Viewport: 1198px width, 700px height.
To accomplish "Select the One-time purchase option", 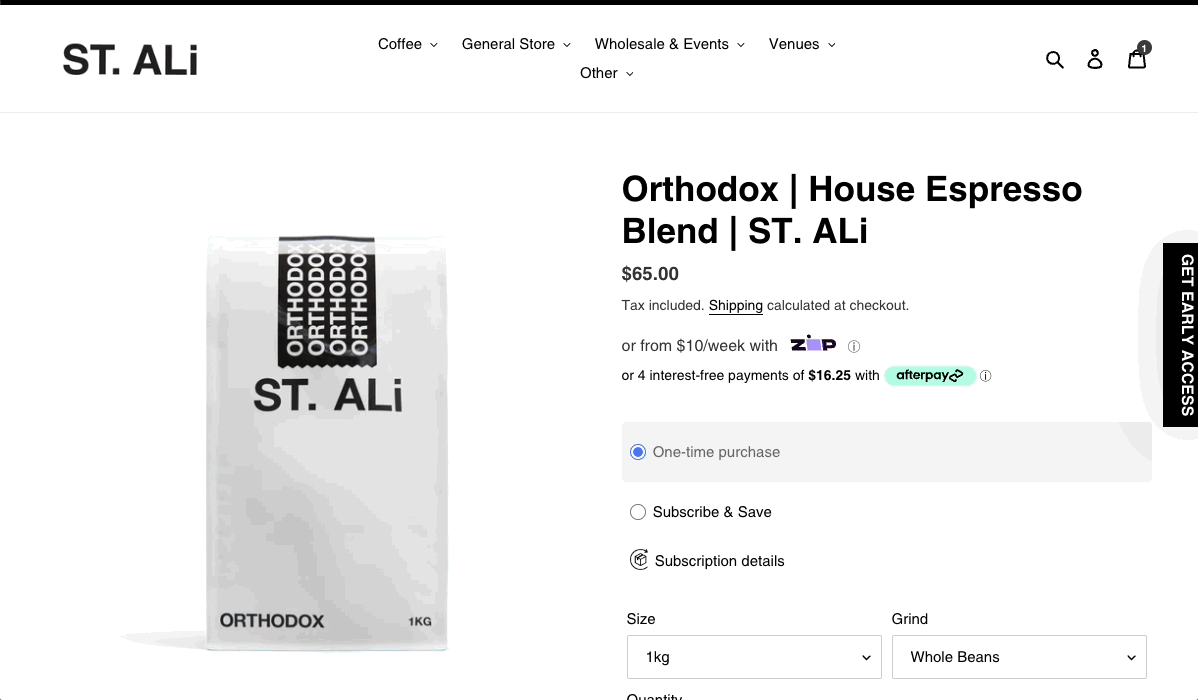I will [638, 452].
